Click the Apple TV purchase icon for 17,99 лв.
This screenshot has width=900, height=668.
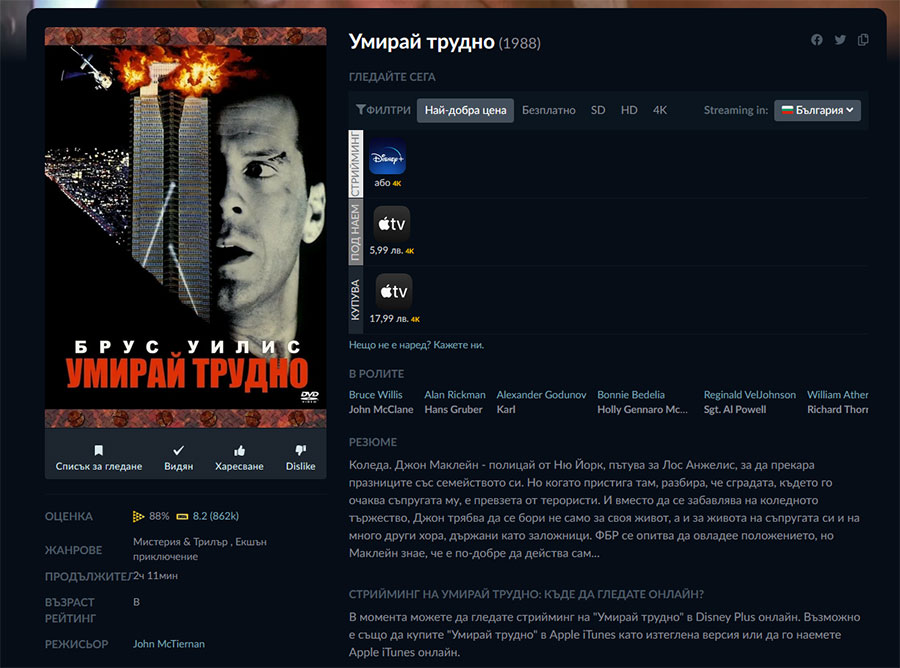click(393, 292)
